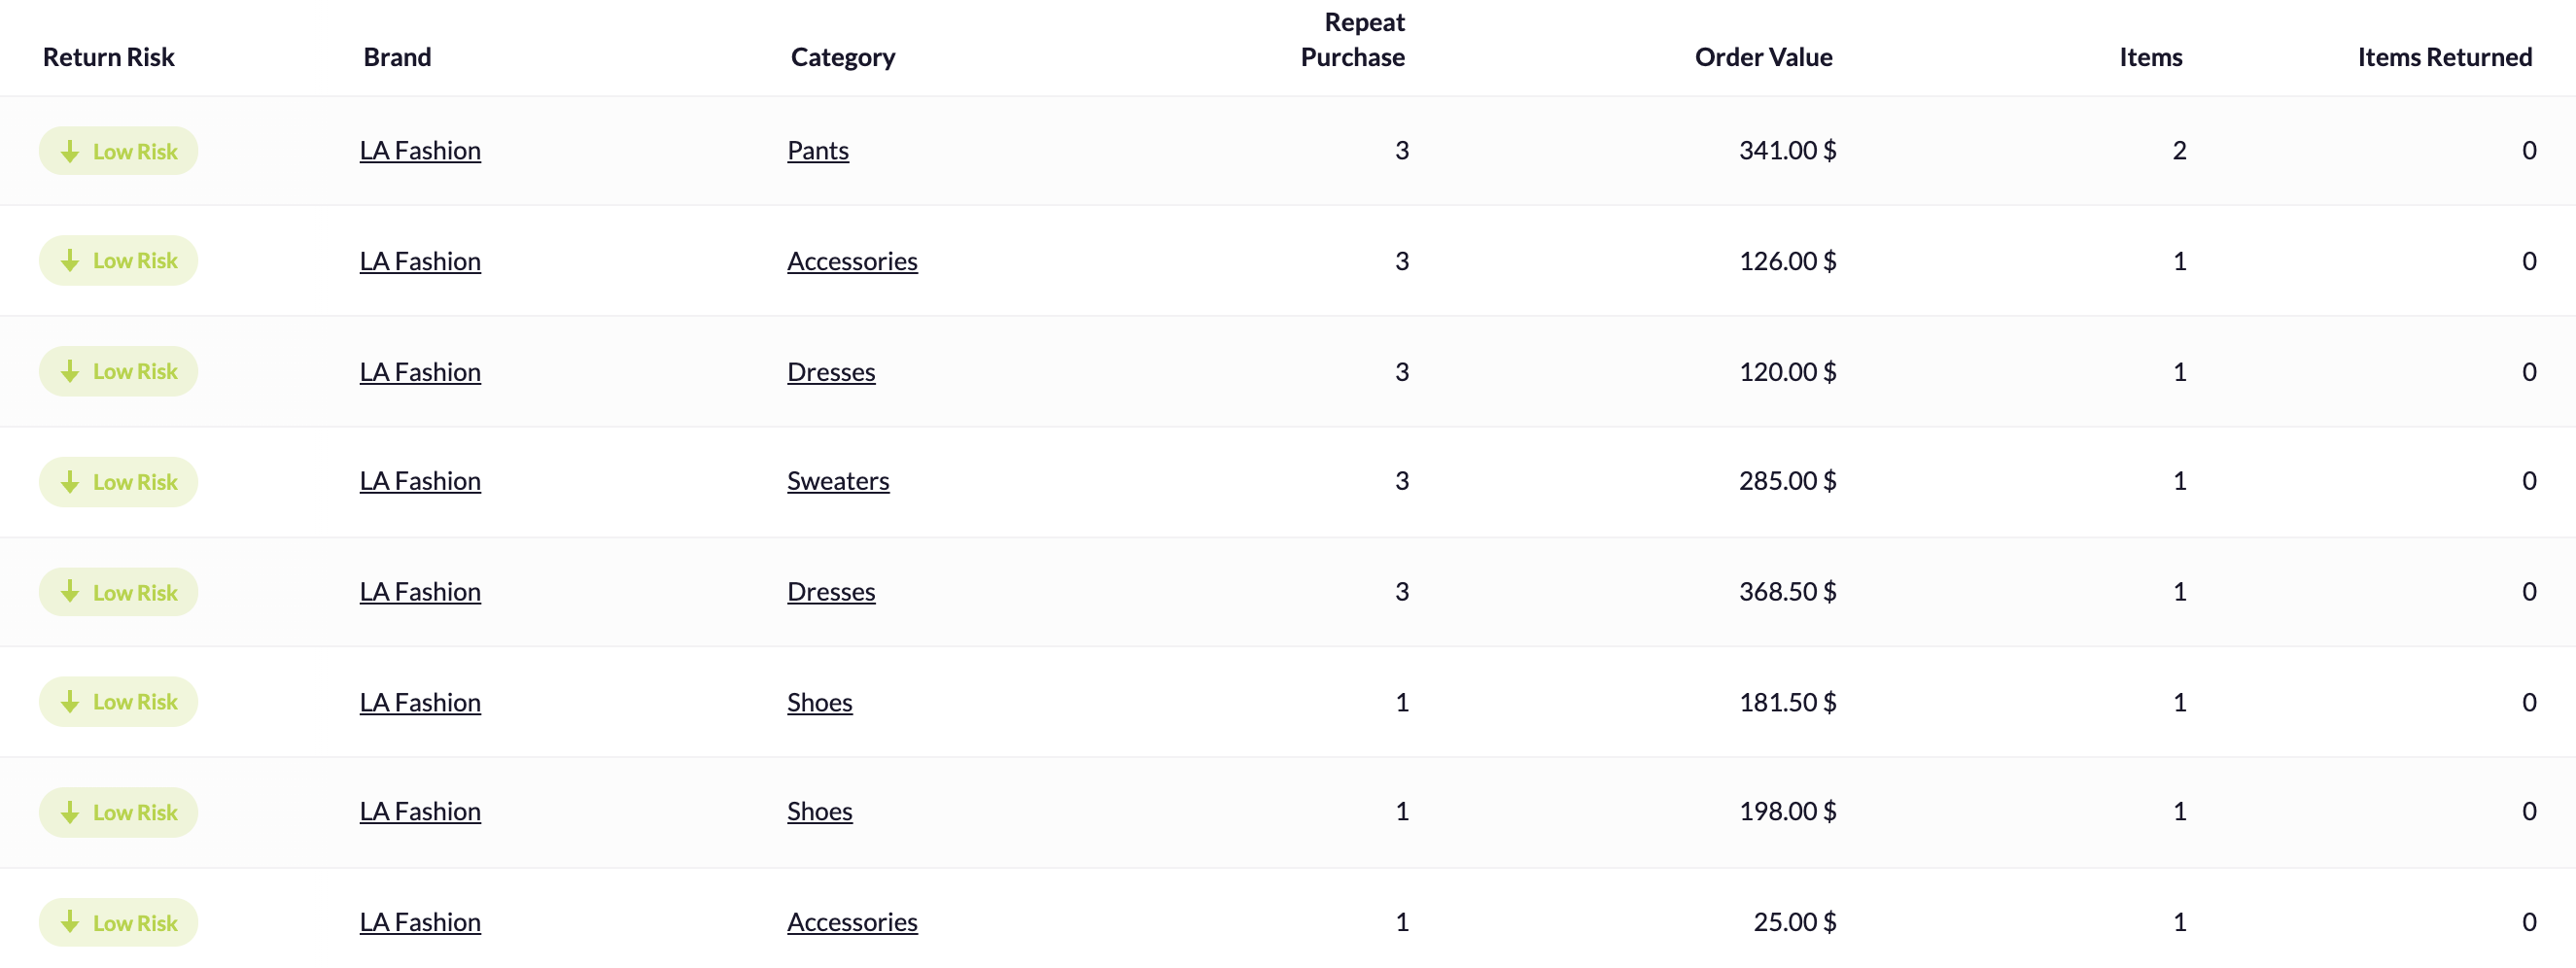Screen dimensions: 2576x968
Task: Click the risk arrow icon for 198.00 $ order
Action: click(70, 813)
